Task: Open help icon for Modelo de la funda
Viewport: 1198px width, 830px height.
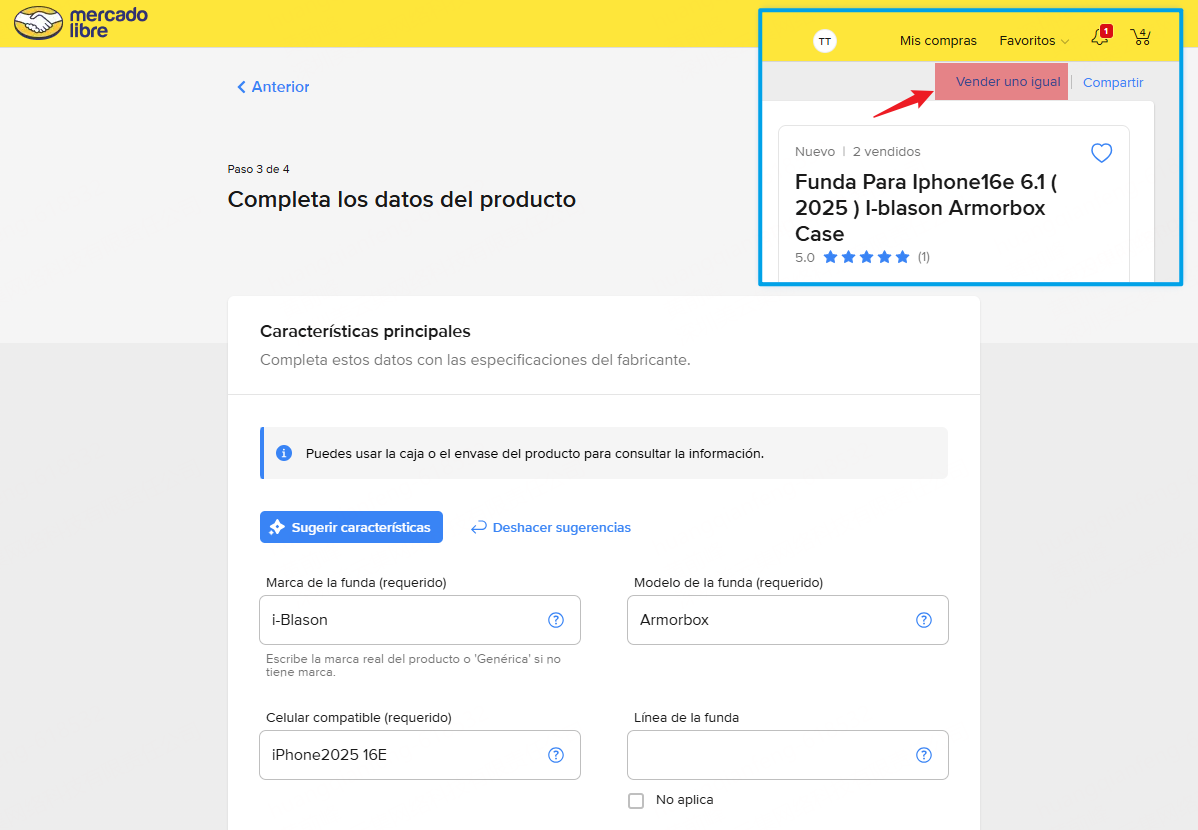Action: [924, 620]
